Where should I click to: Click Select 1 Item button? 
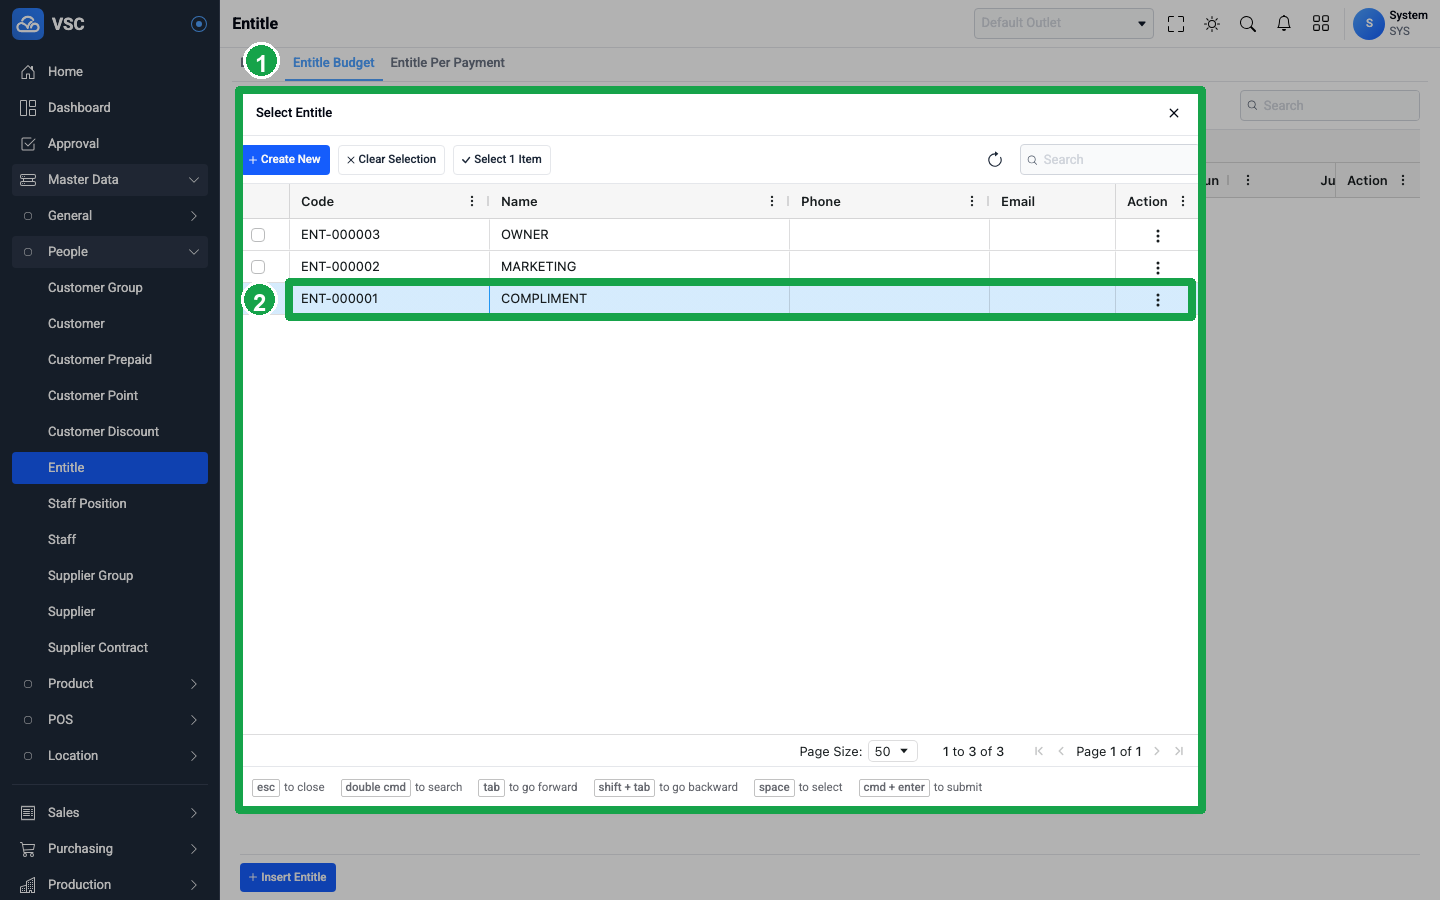tap(502, 160)
